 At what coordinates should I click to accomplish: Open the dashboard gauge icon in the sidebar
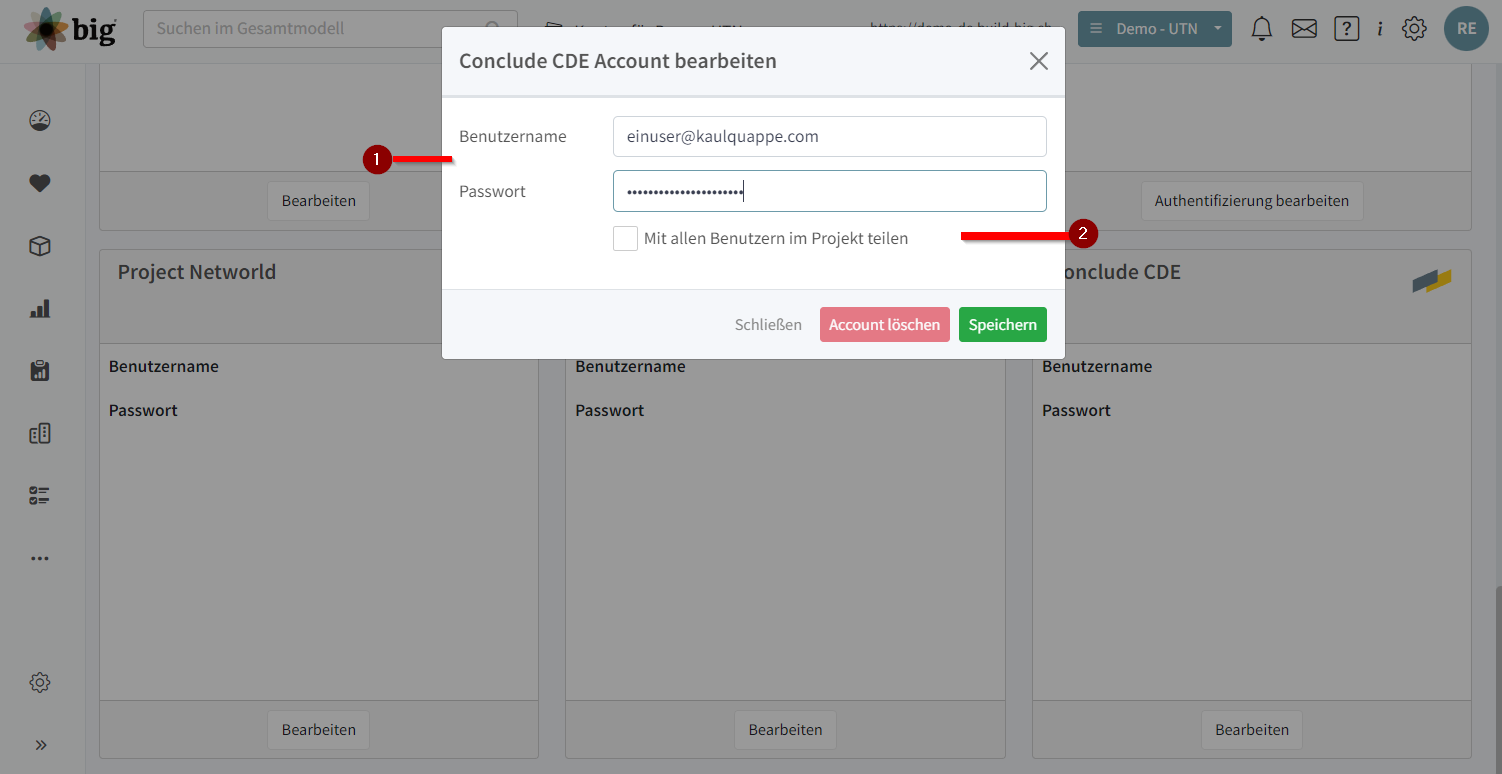coord(39,120)
